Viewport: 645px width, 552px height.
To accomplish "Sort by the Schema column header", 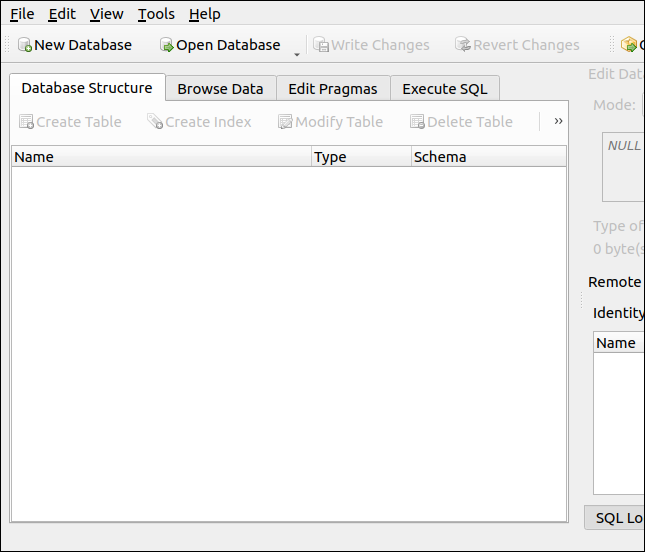I will (x=489, y=157).
